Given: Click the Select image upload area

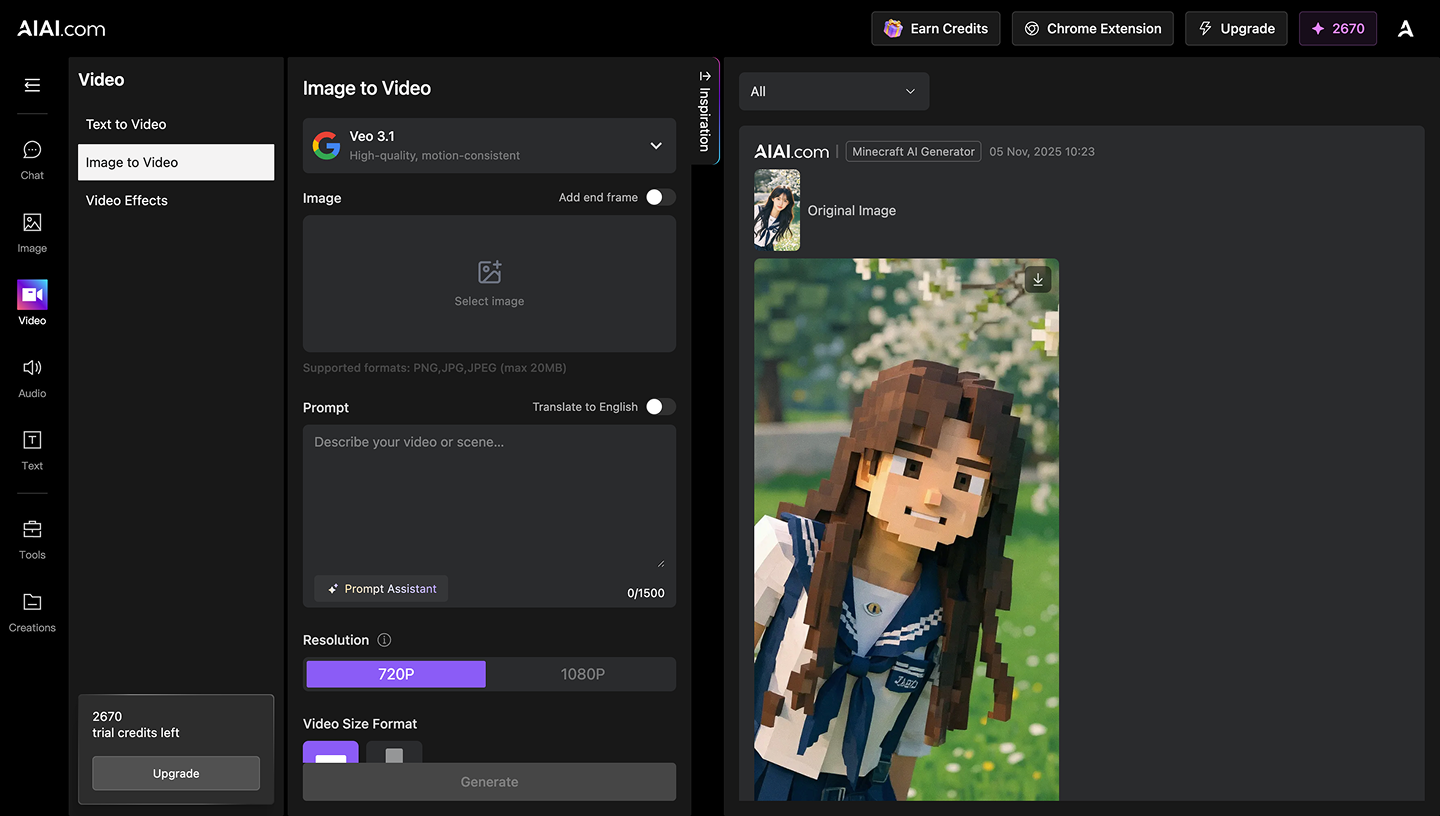Looking at the screenshot, I should (489, 284).
